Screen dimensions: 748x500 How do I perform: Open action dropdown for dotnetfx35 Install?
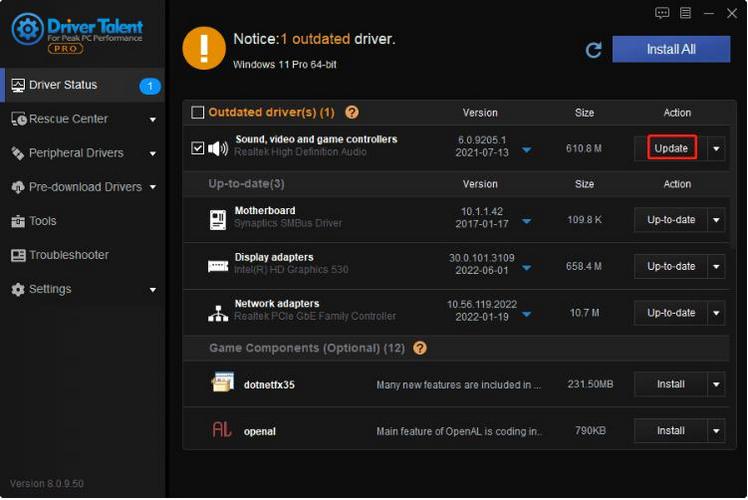click(x=716, y=385)
